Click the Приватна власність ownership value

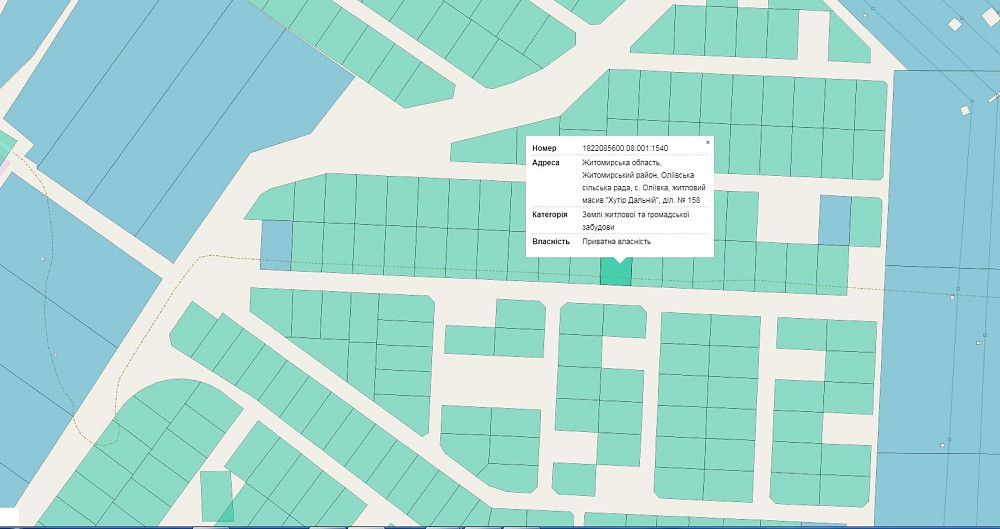click(x=616, y=241)
